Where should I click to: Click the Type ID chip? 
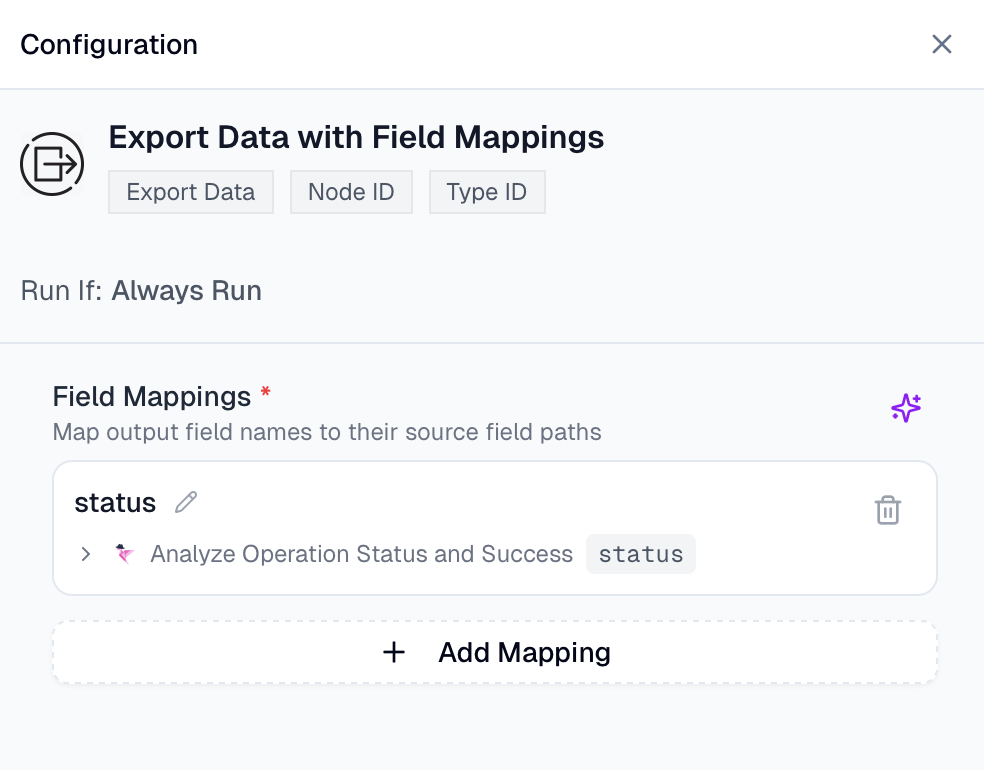click(x=487, y=191)
